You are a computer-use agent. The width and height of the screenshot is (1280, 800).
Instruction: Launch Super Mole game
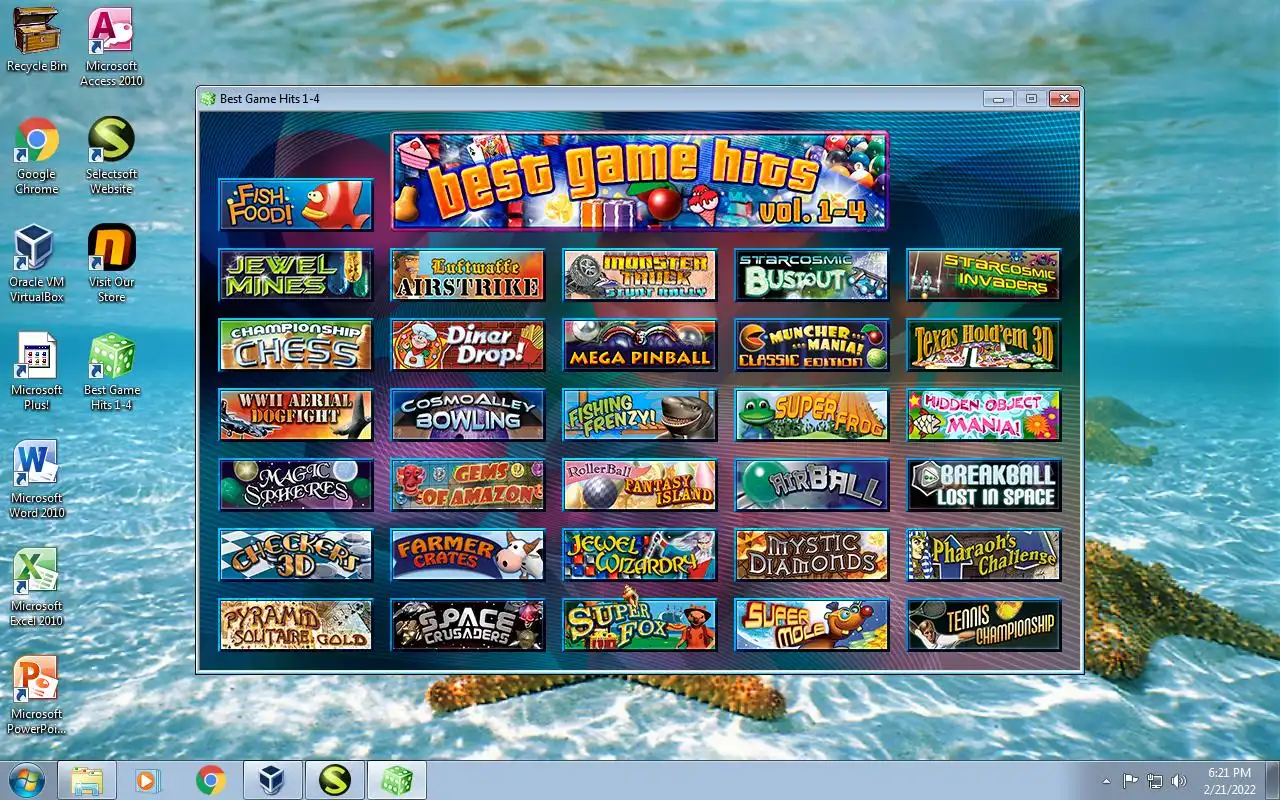pyautogui.click(x=812, y=625)
